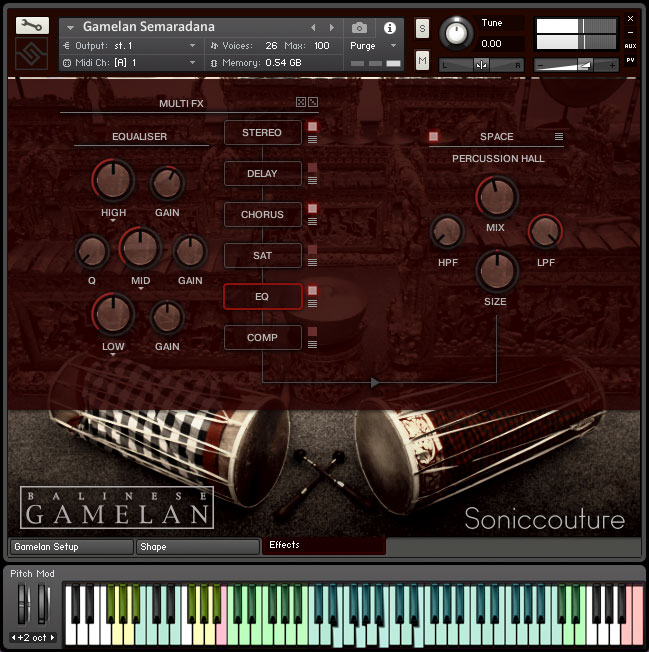649x652 pixels.
Task: Go to the previous instrument preset arrow
Action: pos(313,27)
